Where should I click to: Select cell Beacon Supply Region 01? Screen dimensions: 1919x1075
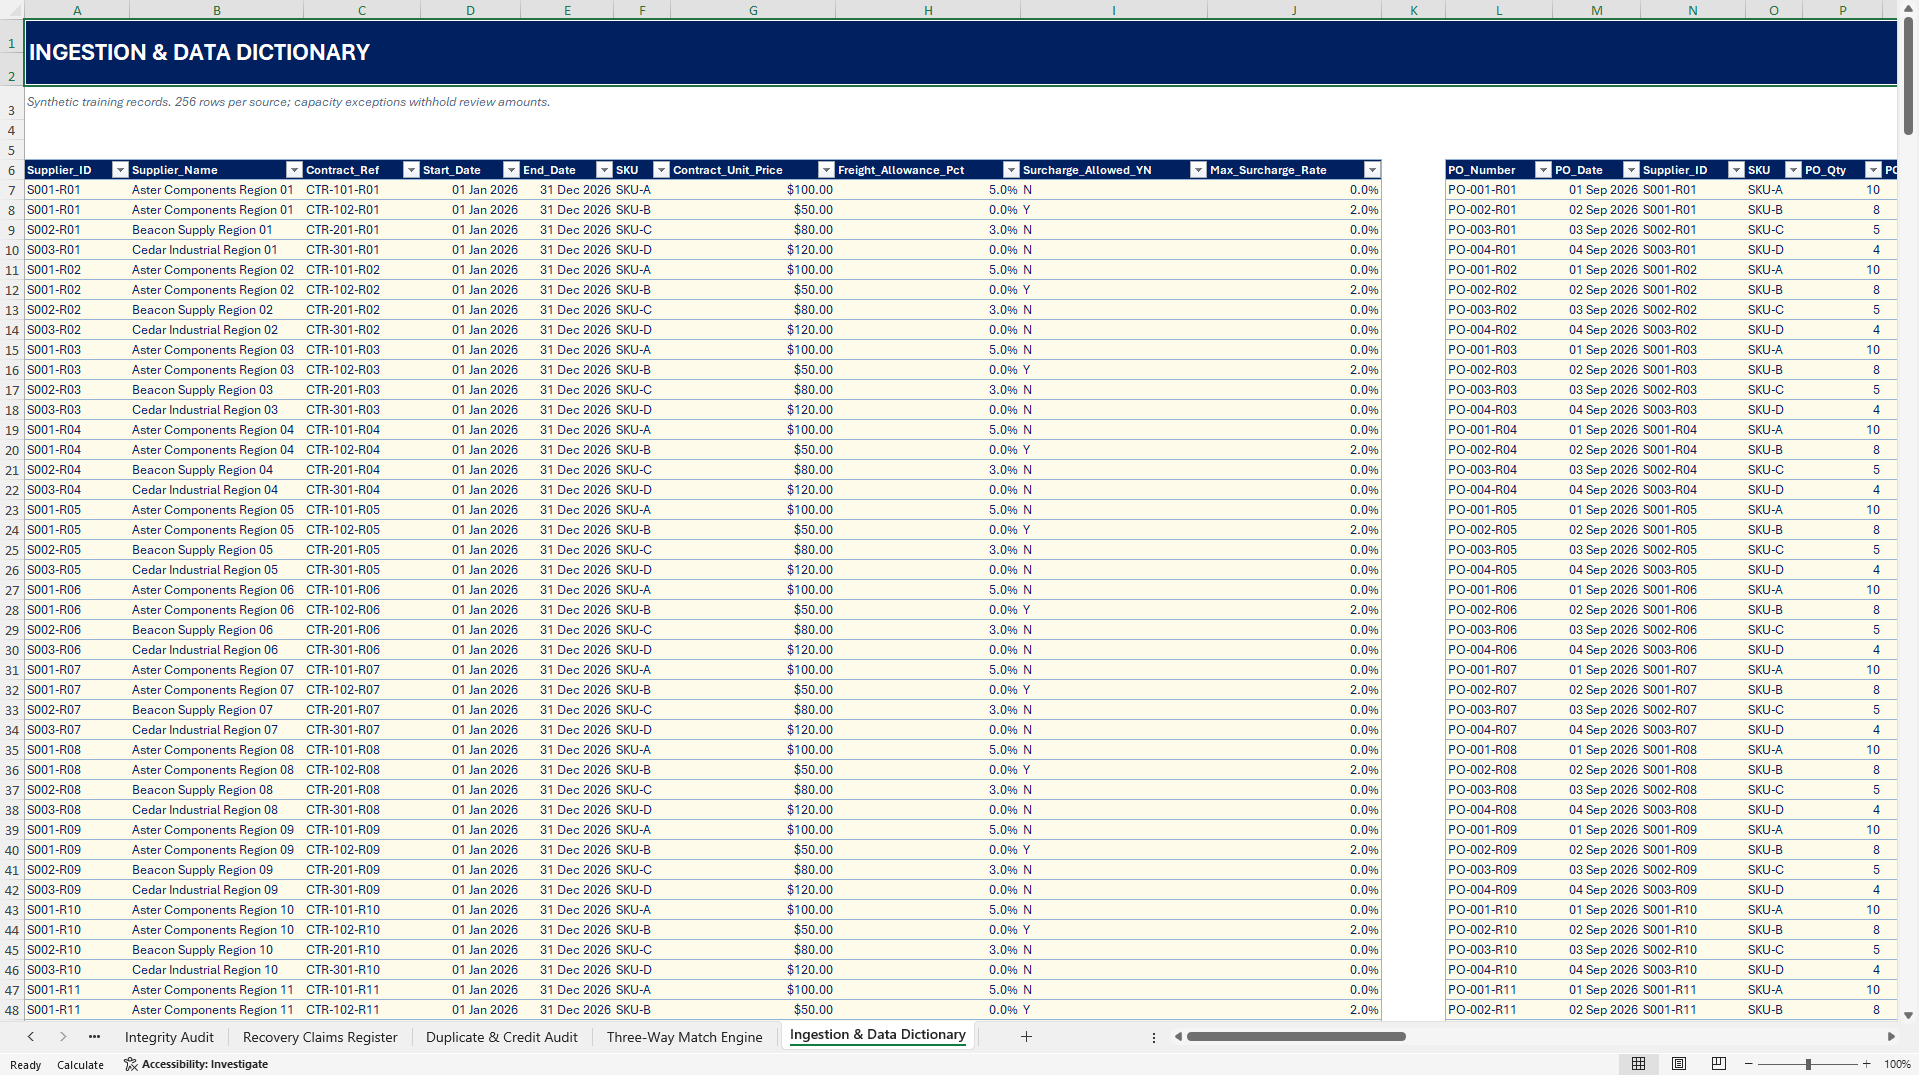pos(216,230)
